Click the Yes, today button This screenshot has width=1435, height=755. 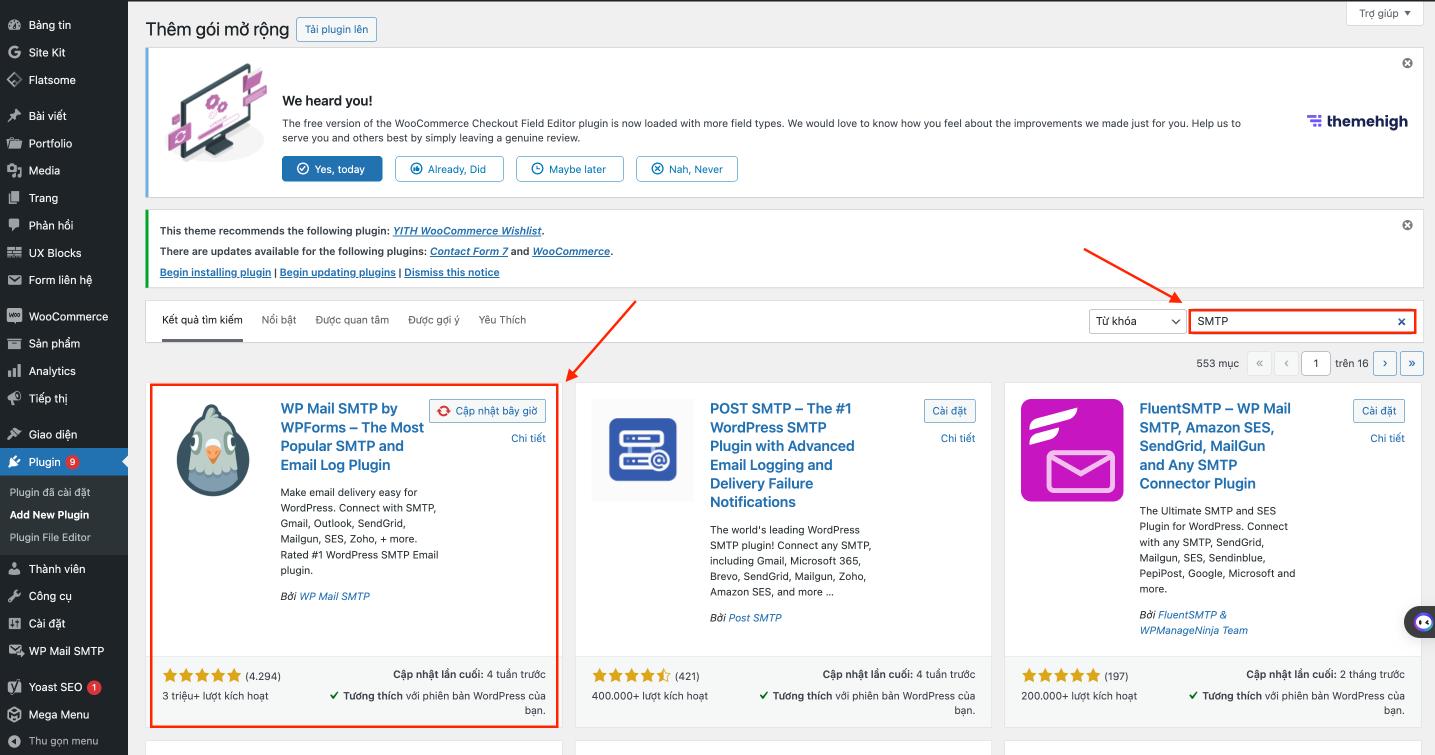point(331,169)
